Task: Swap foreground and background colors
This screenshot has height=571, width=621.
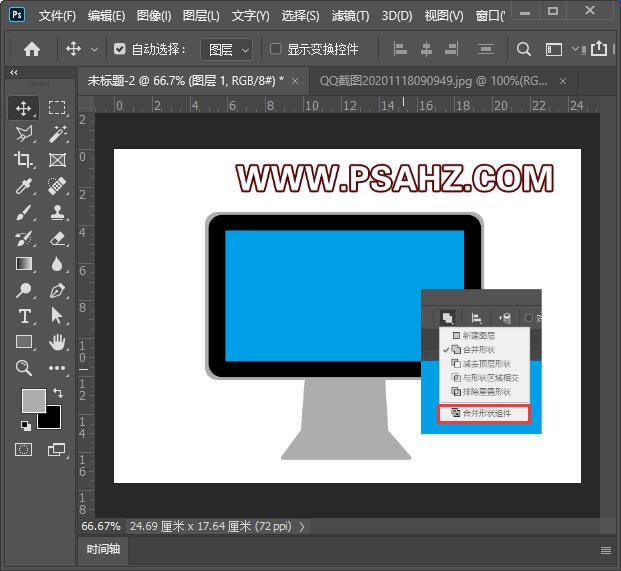Action: 58,392
